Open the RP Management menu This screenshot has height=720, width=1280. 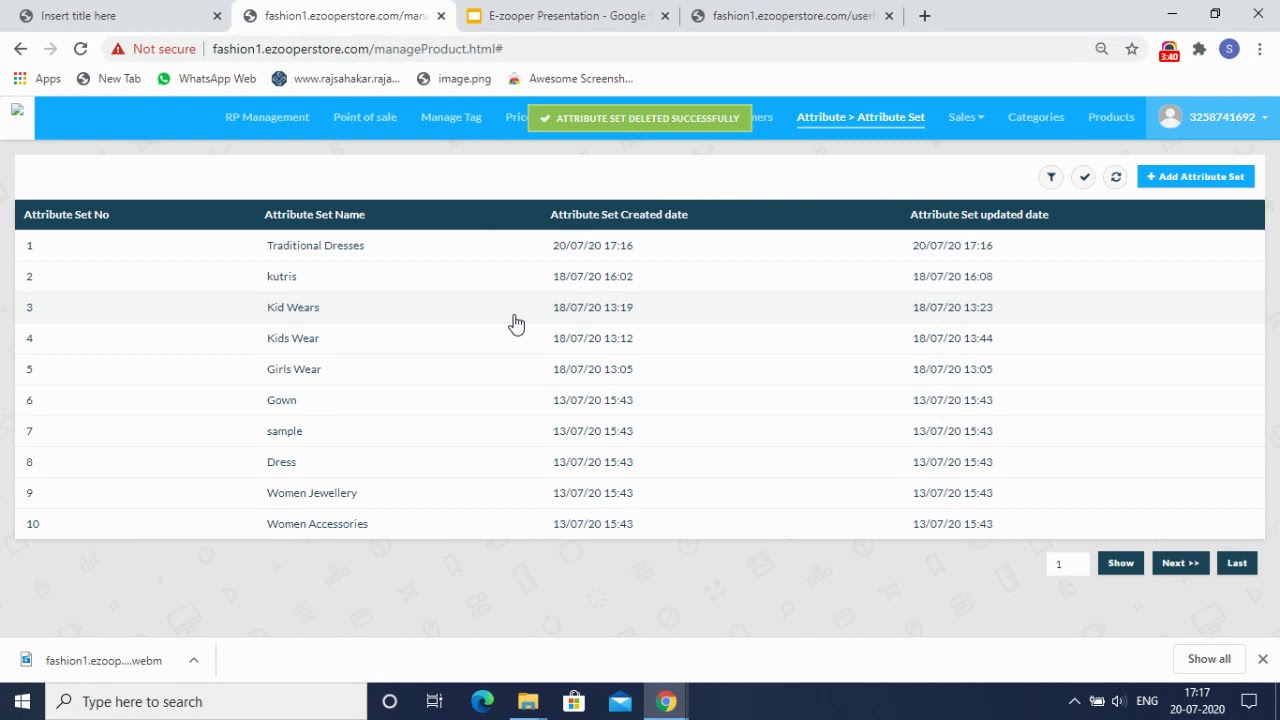pyautogui.click(x=267, y=117)
